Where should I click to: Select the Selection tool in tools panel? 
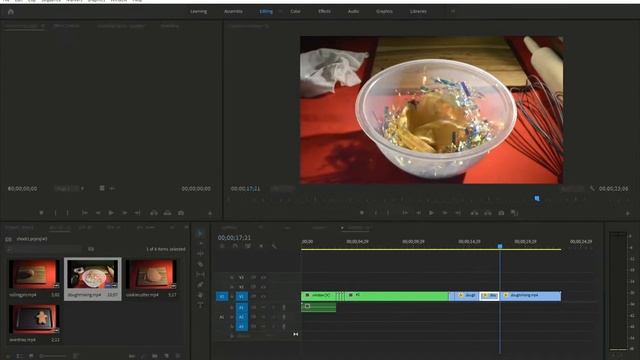200,233
